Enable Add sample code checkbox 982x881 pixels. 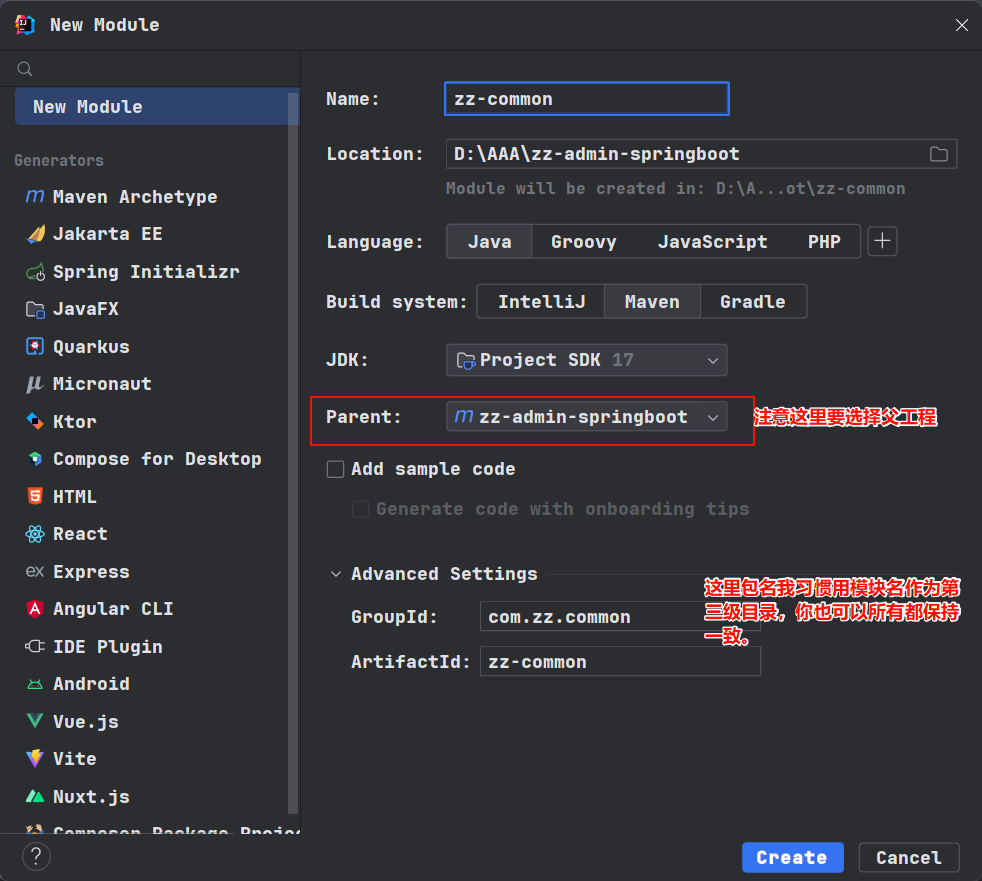(336, 469)
